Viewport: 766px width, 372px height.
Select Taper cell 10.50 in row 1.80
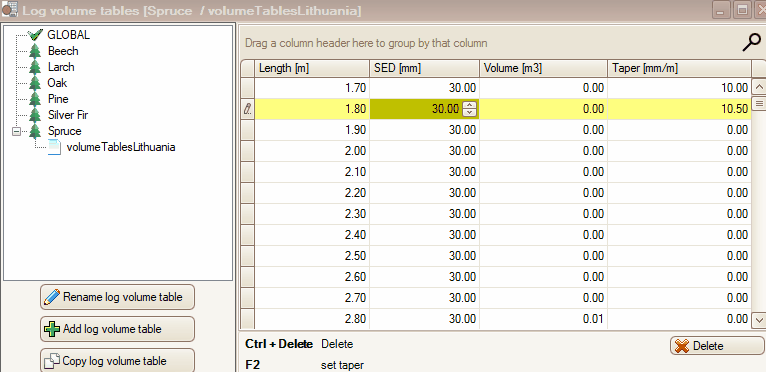point(679,109)
